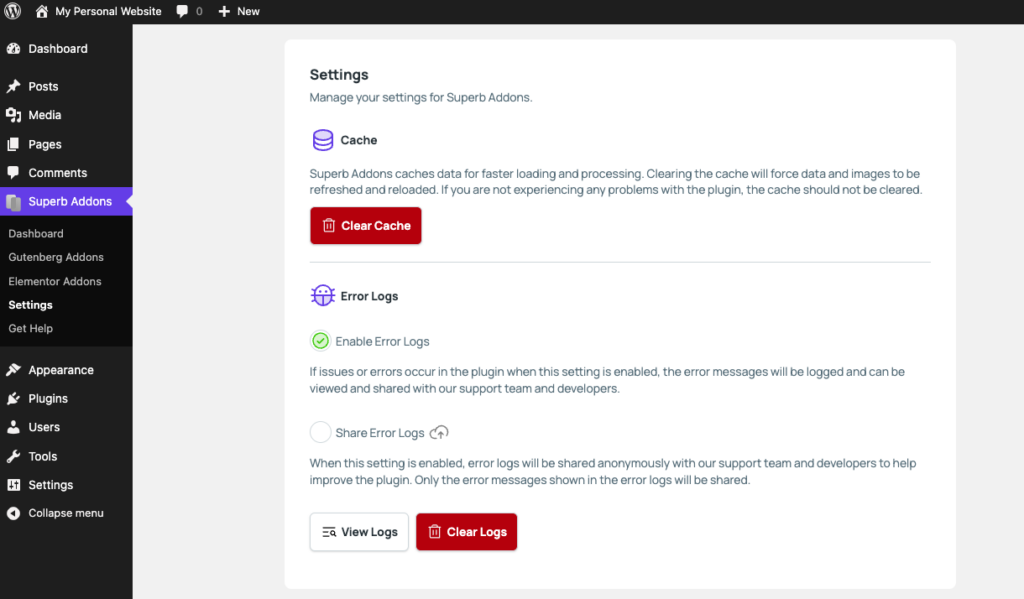This screenshot has width=1024, height=599.
Task: Click the Clear Cache button
Action: [x=366, y=225]
